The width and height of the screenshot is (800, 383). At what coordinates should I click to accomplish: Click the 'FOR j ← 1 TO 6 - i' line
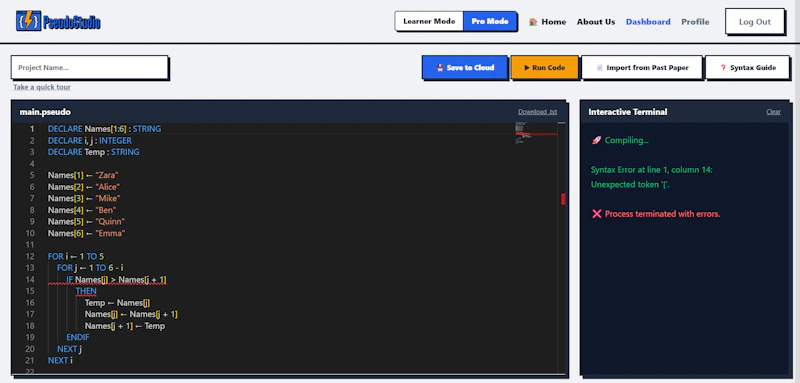pyautogui.click(x=90, y=268)
